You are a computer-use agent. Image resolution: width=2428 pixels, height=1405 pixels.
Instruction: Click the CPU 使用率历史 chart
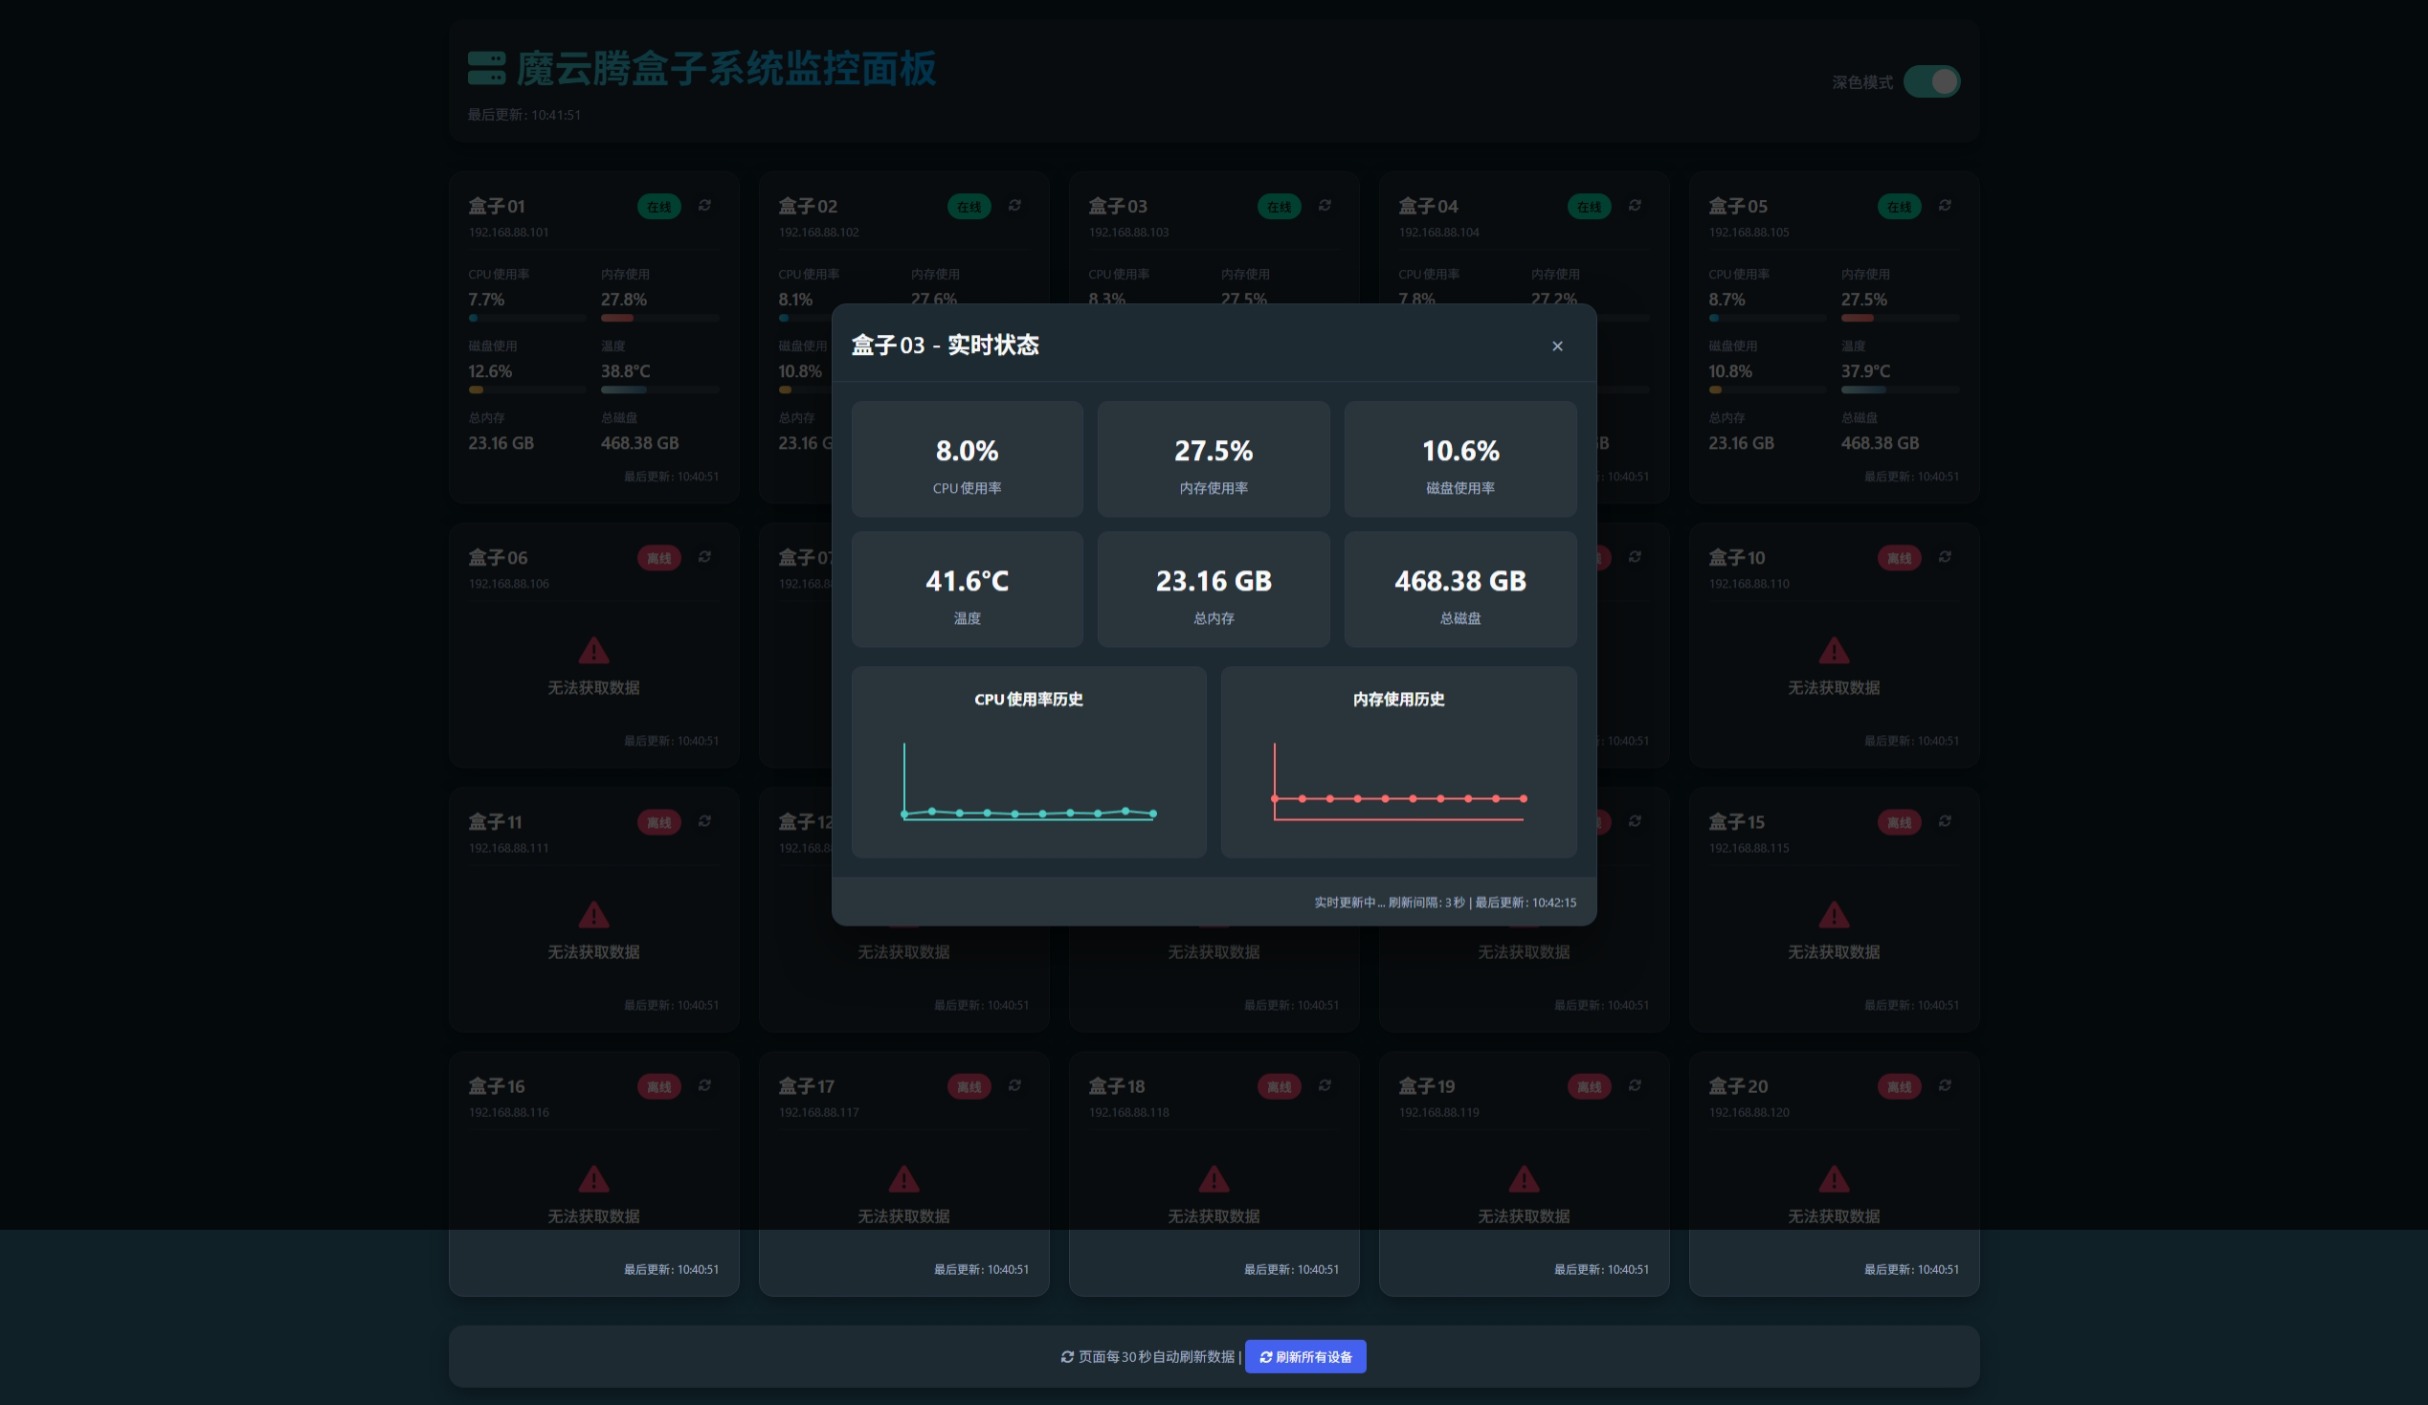[1029, 780]
